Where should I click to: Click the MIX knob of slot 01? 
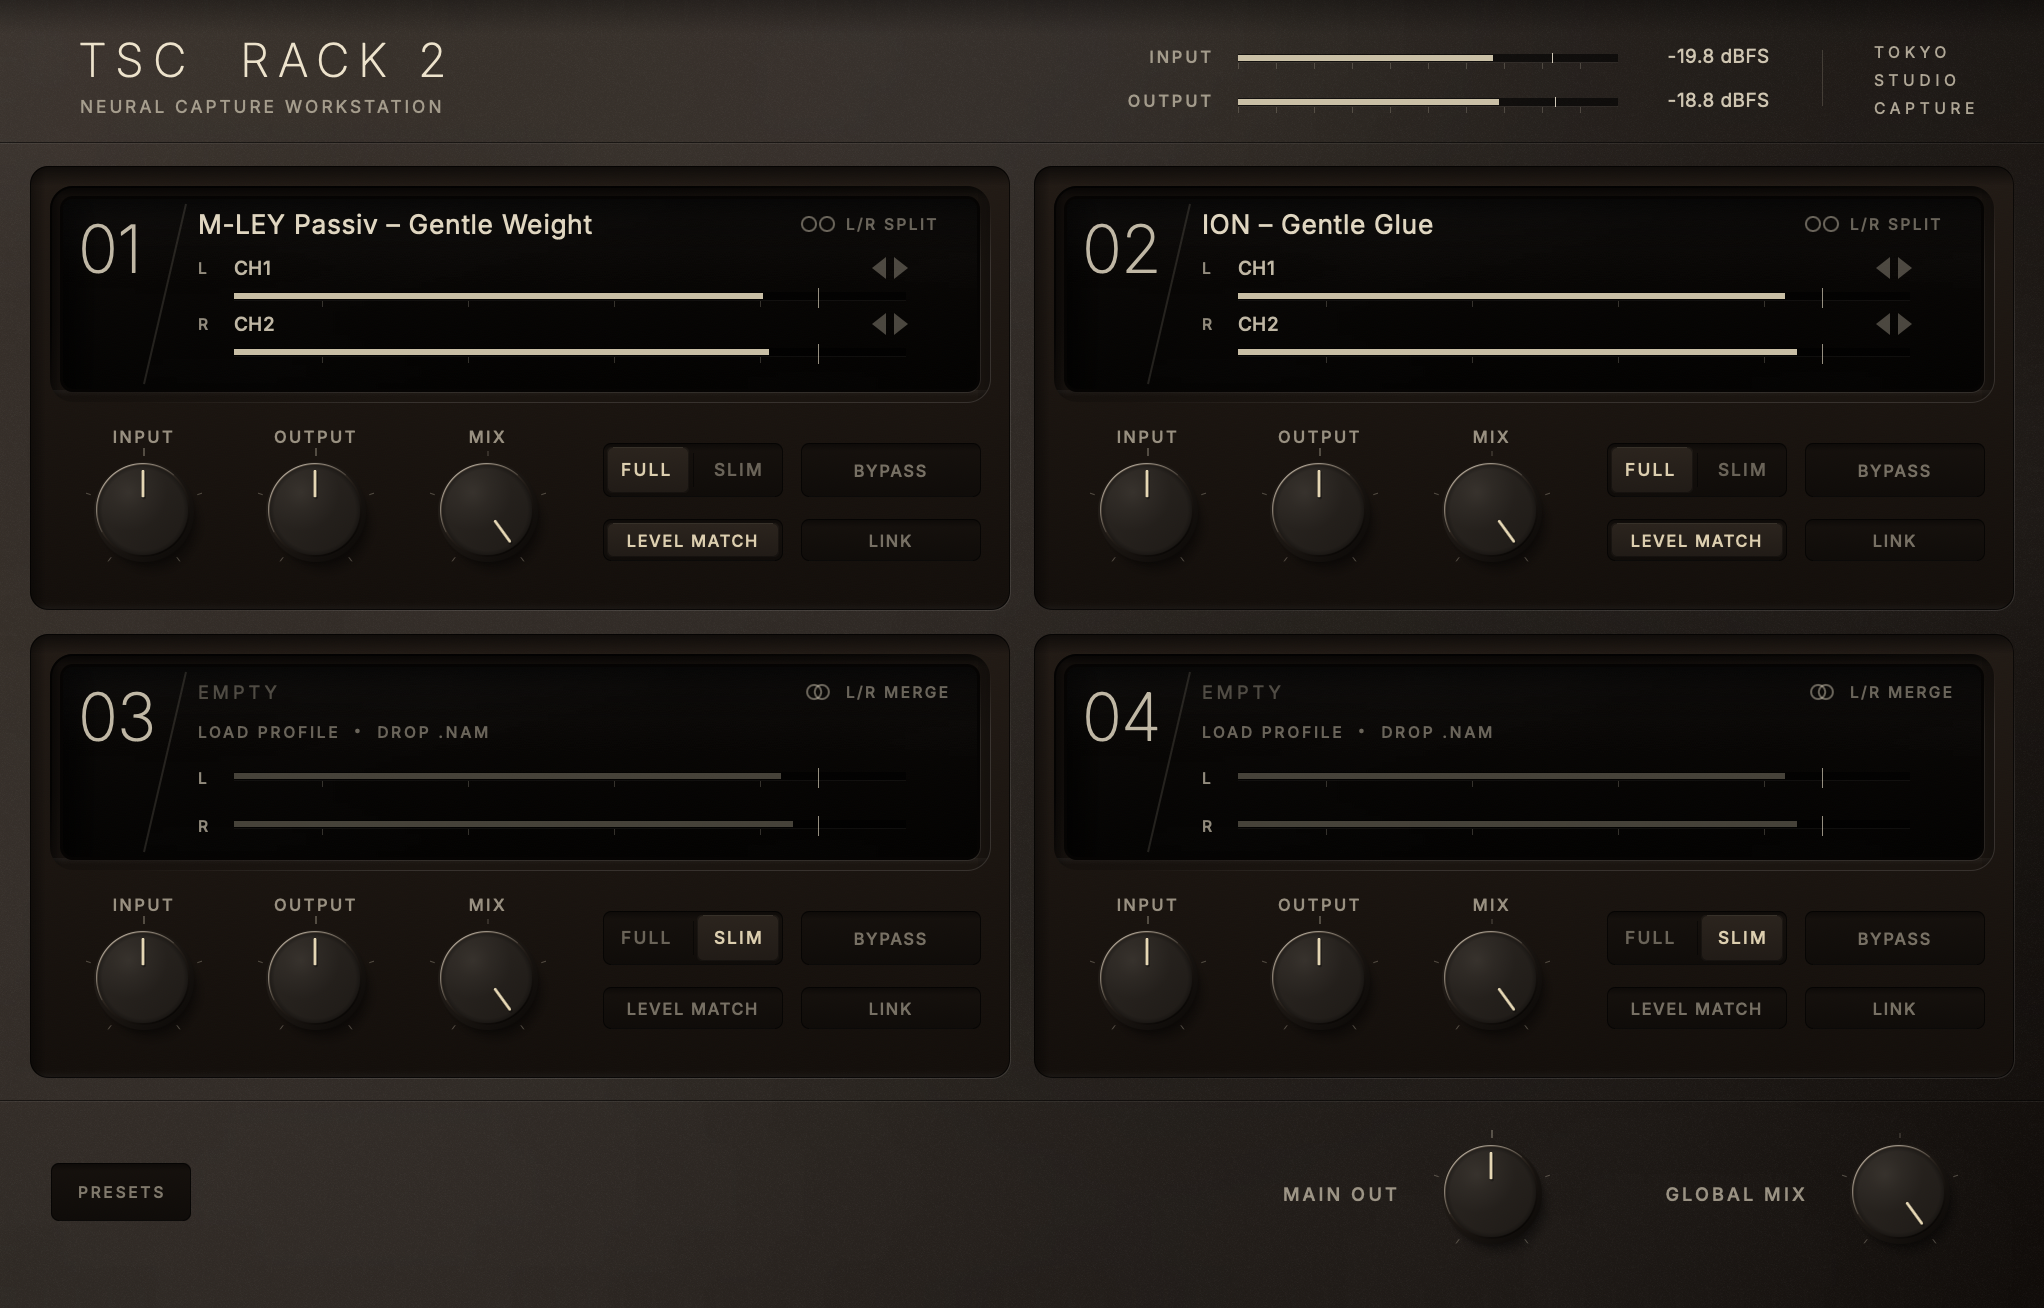click(486, 510)
